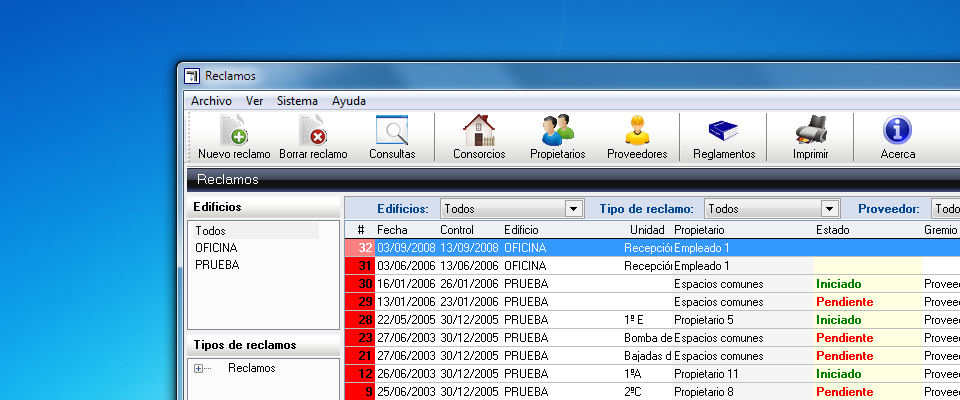The image size is (960, 400).
Task: Open the Edificios filter dropdown
Action: tap(573, 209)
